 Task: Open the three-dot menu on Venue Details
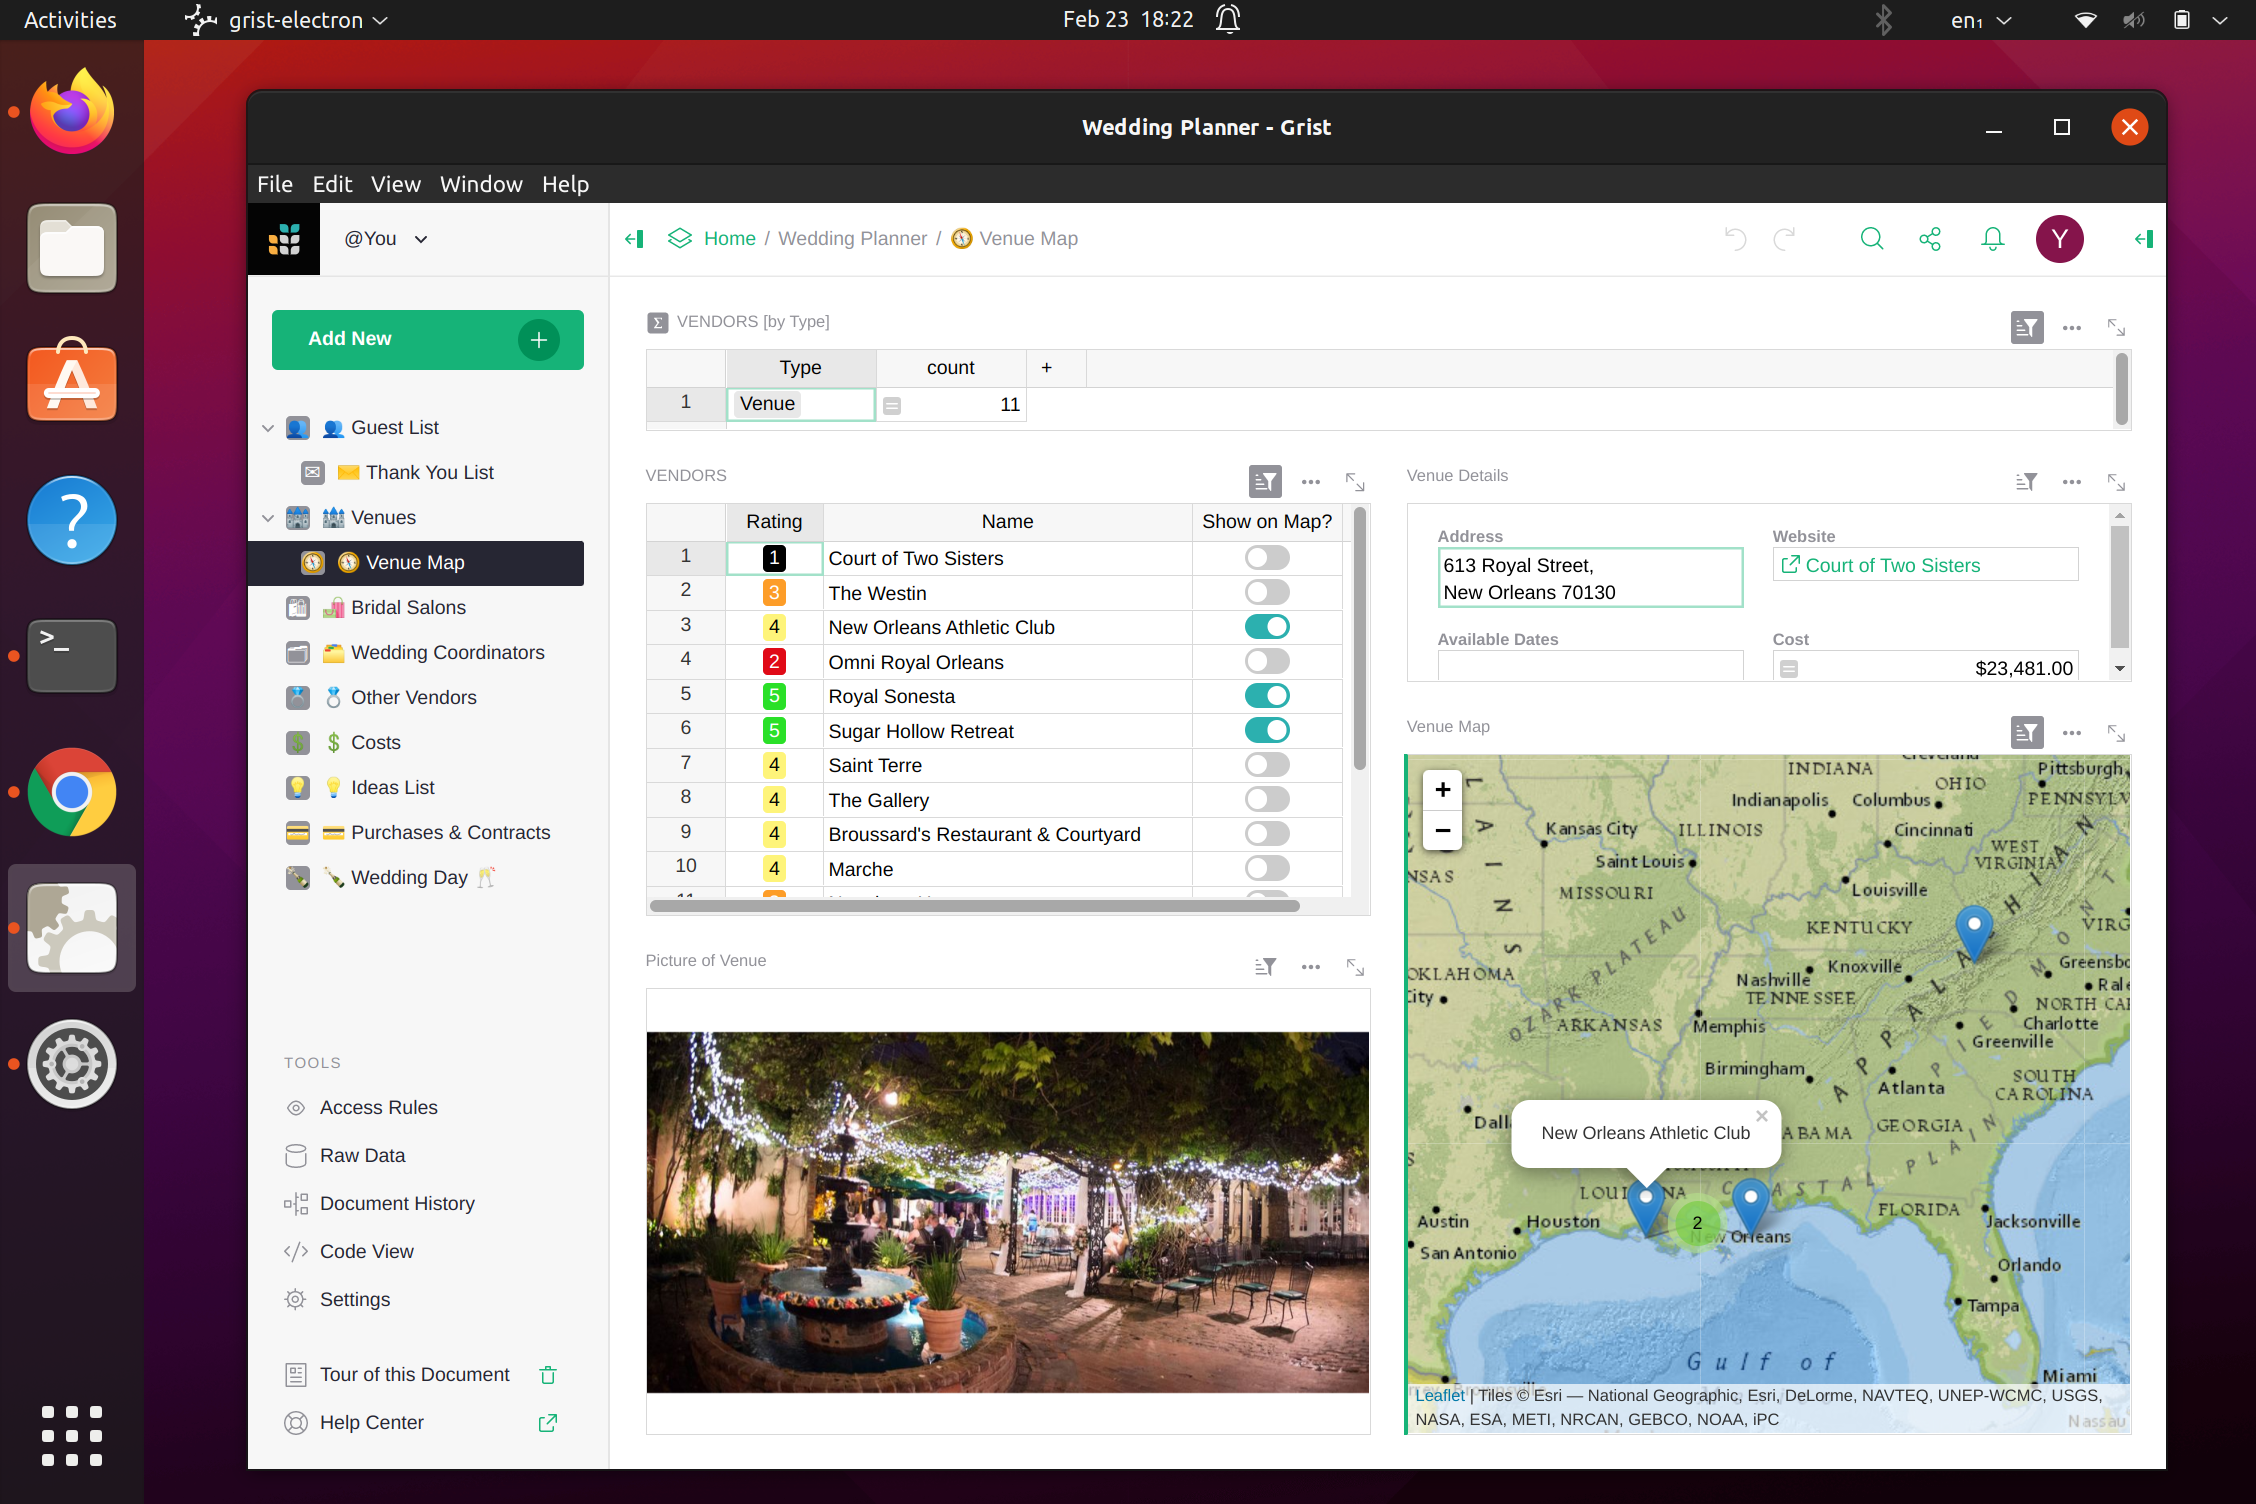[2071, 481]
